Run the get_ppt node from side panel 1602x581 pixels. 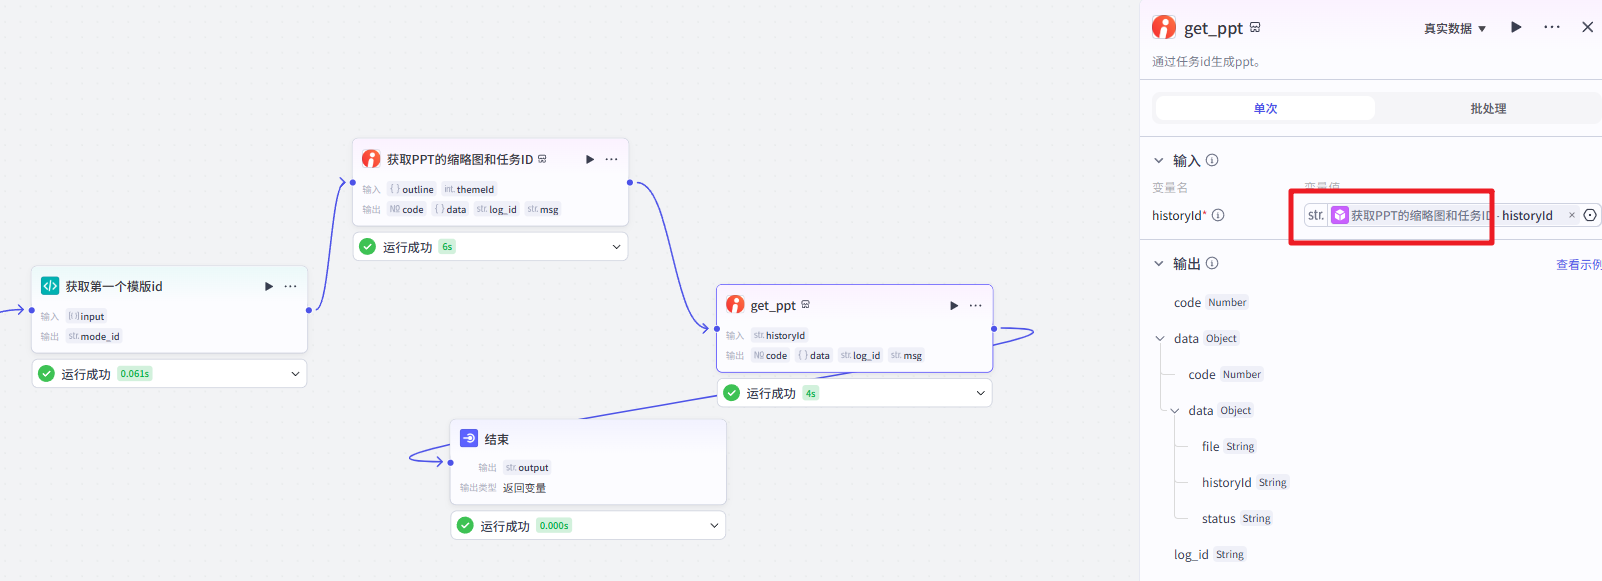(1516, 27)
